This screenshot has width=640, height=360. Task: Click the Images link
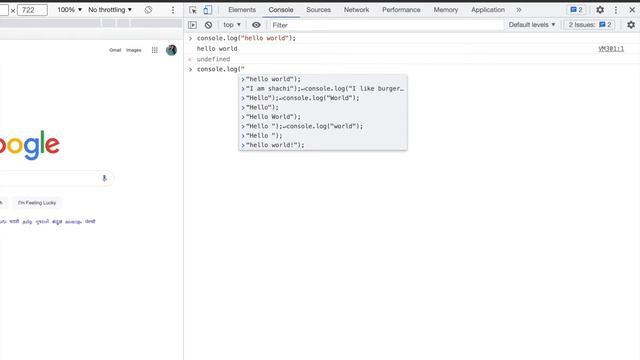[133, 50]
